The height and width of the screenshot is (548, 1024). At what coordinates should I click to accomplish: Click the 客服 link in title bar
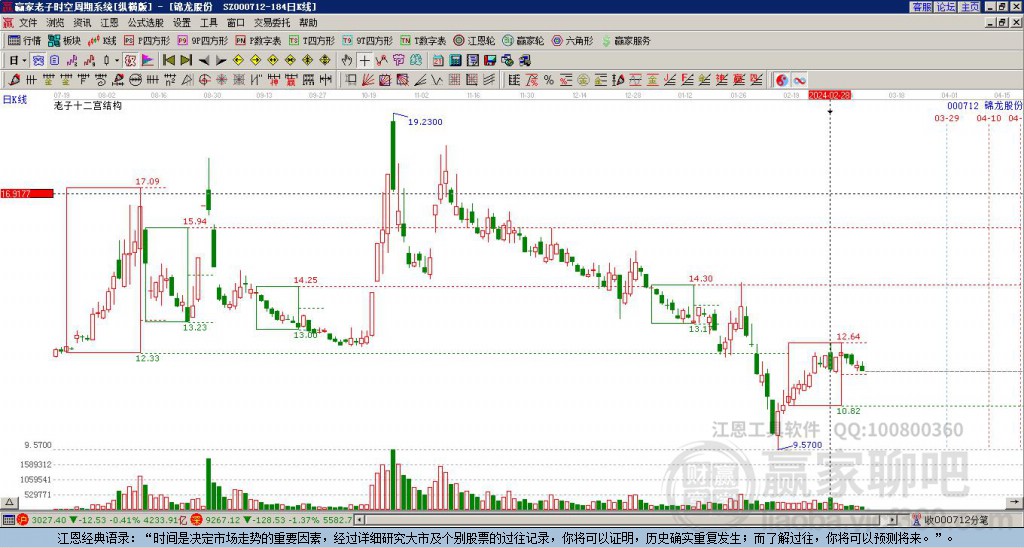coord(921,7)
